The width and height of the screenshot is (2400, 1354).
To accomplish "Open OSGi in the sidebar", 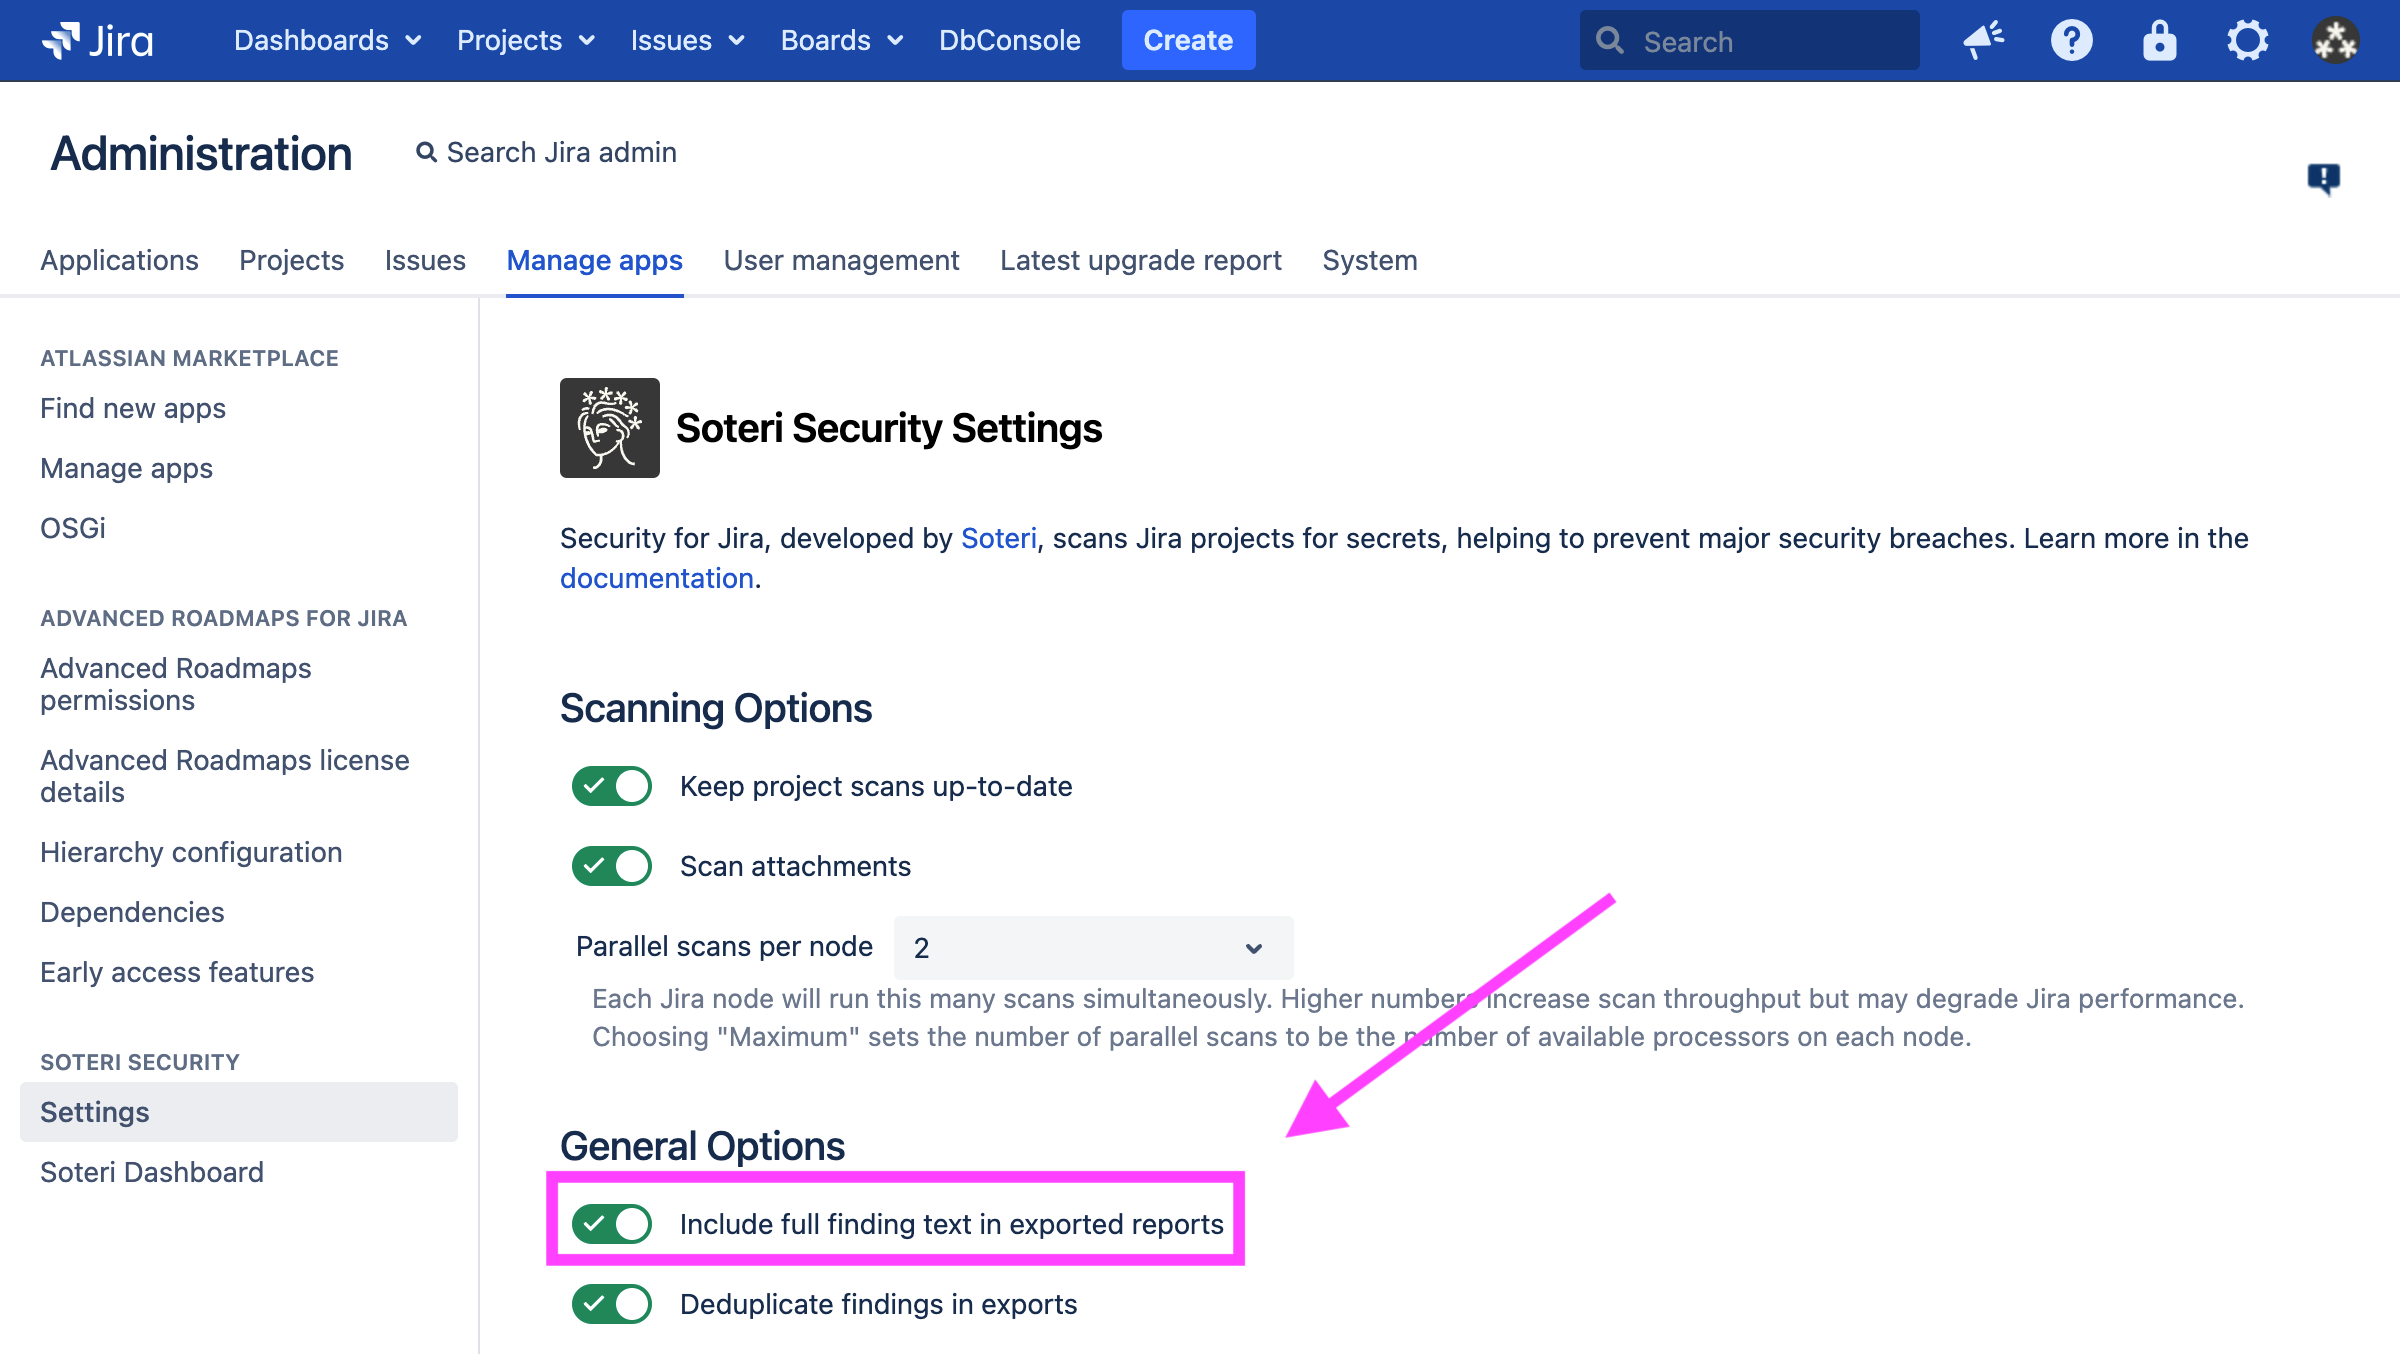I will click(73, 528).
